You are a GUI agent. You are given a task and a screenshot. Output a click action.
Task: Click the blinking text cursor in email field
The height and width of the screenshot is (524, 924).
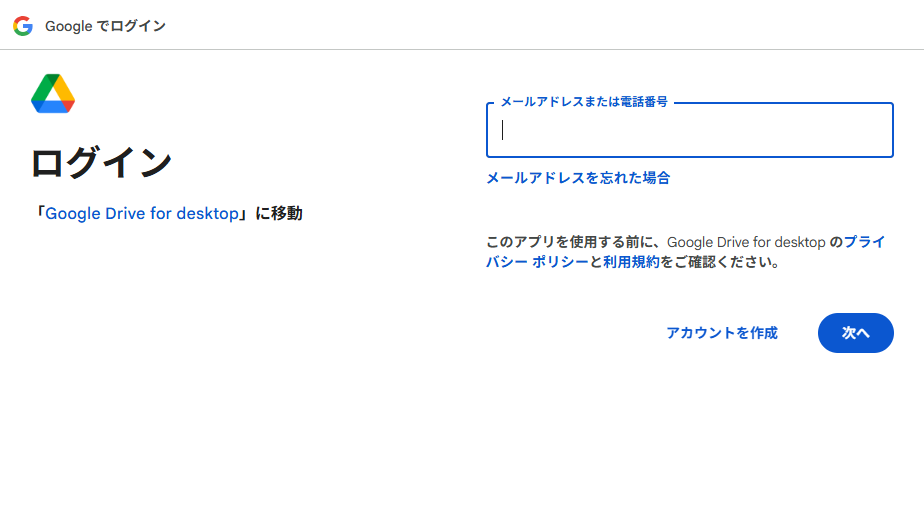click(x=503, y=130)
